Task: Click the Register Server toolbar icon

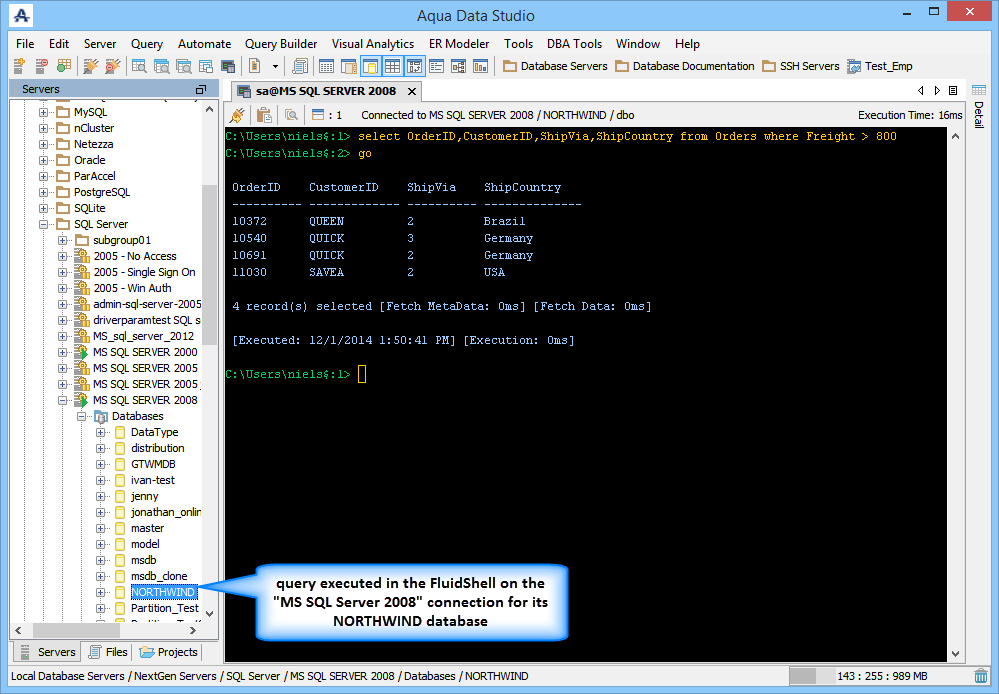Action: [x=19, y=66]
